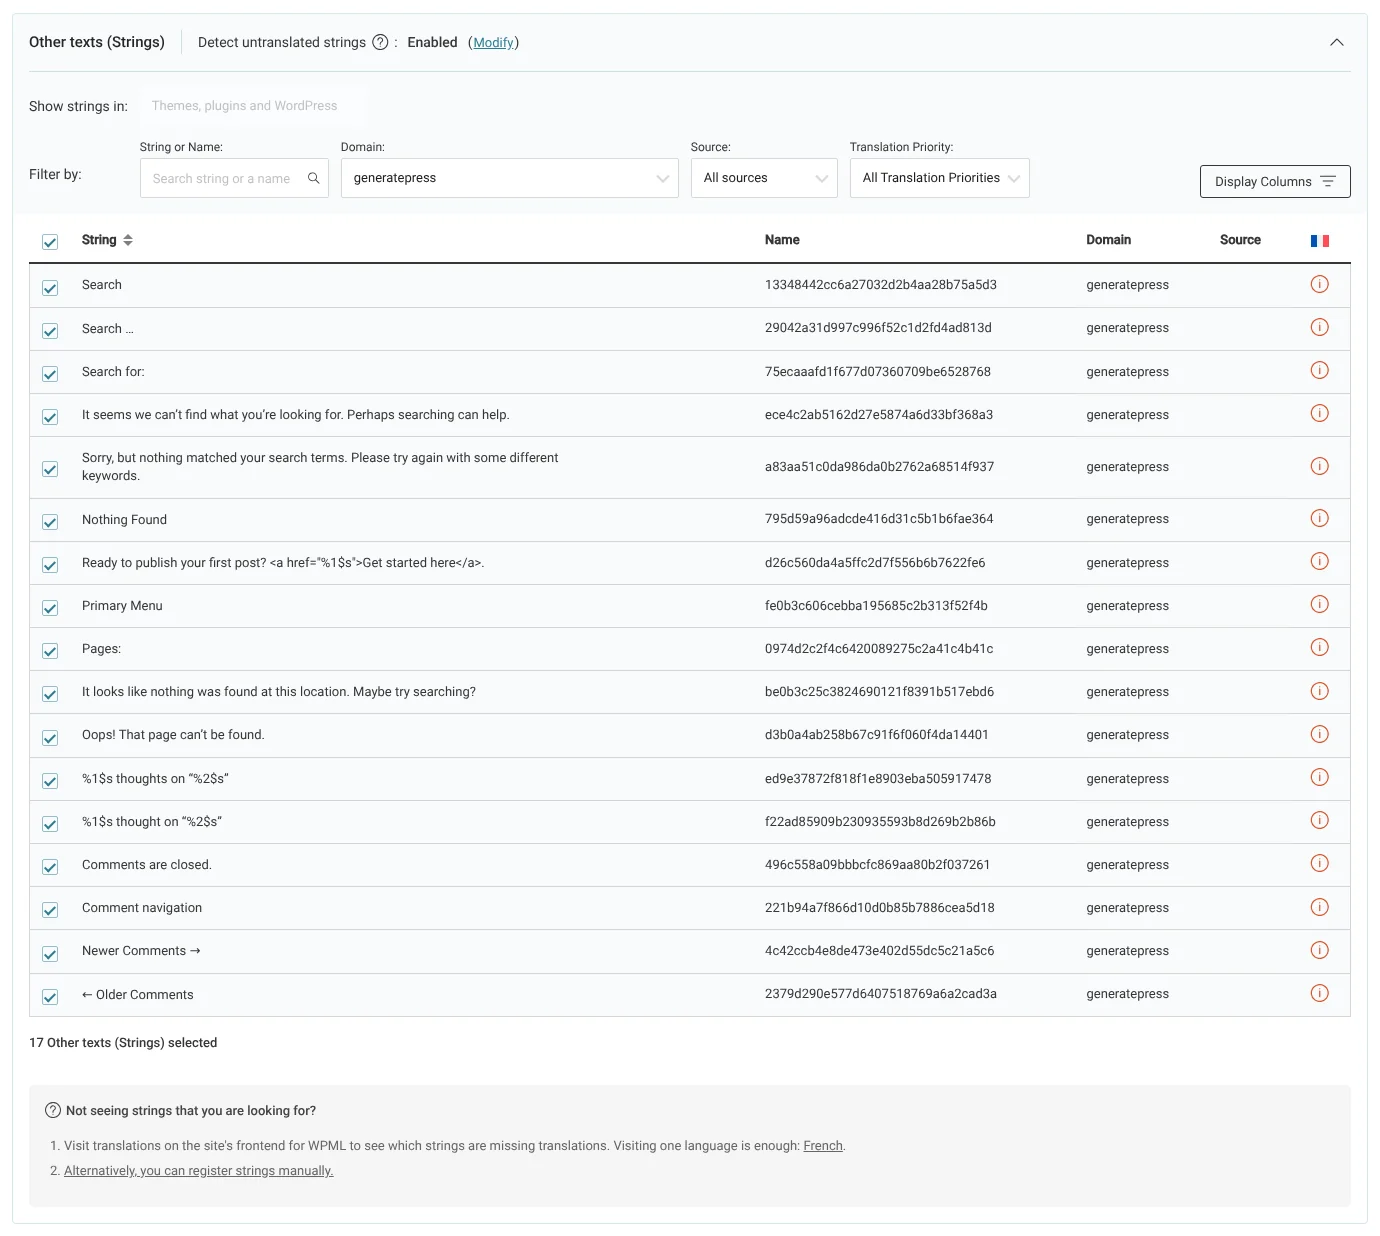Click status icon for '%1$s thoughts on' row

pos(1319,778)
